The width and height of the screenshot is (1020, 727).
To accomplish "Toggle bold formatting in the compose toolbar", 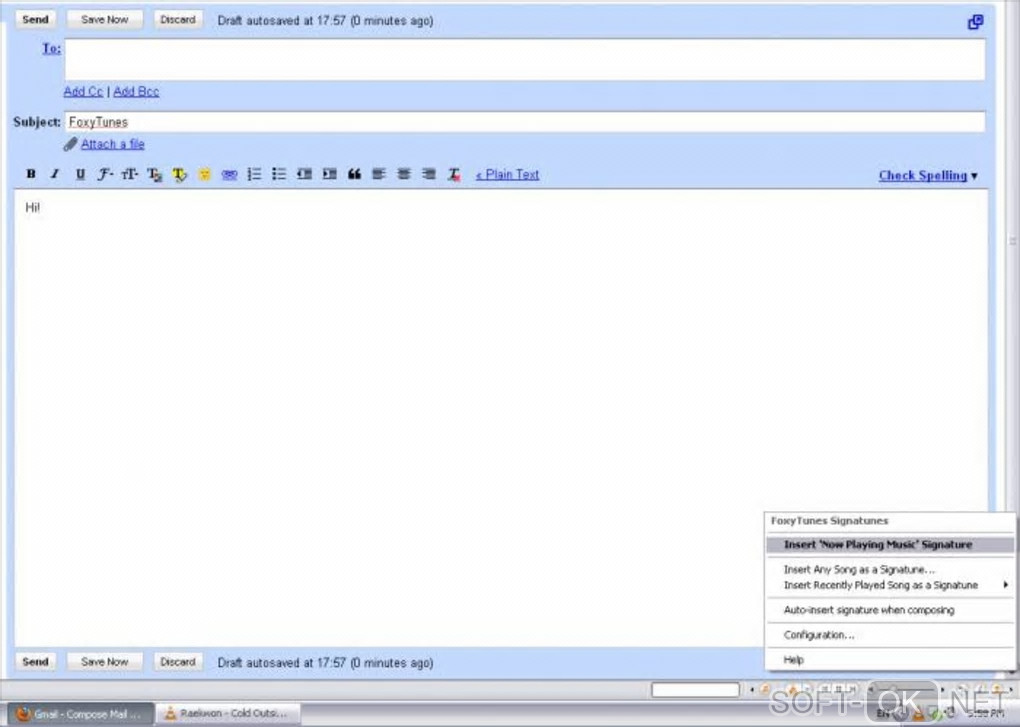I will coord(31,174).
